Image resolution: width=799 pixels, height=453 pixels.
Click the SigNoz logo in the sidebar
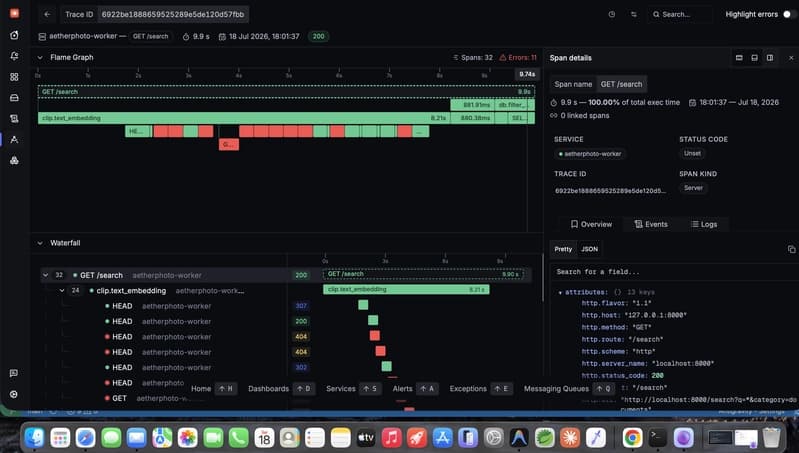click(x=14, y=13)
